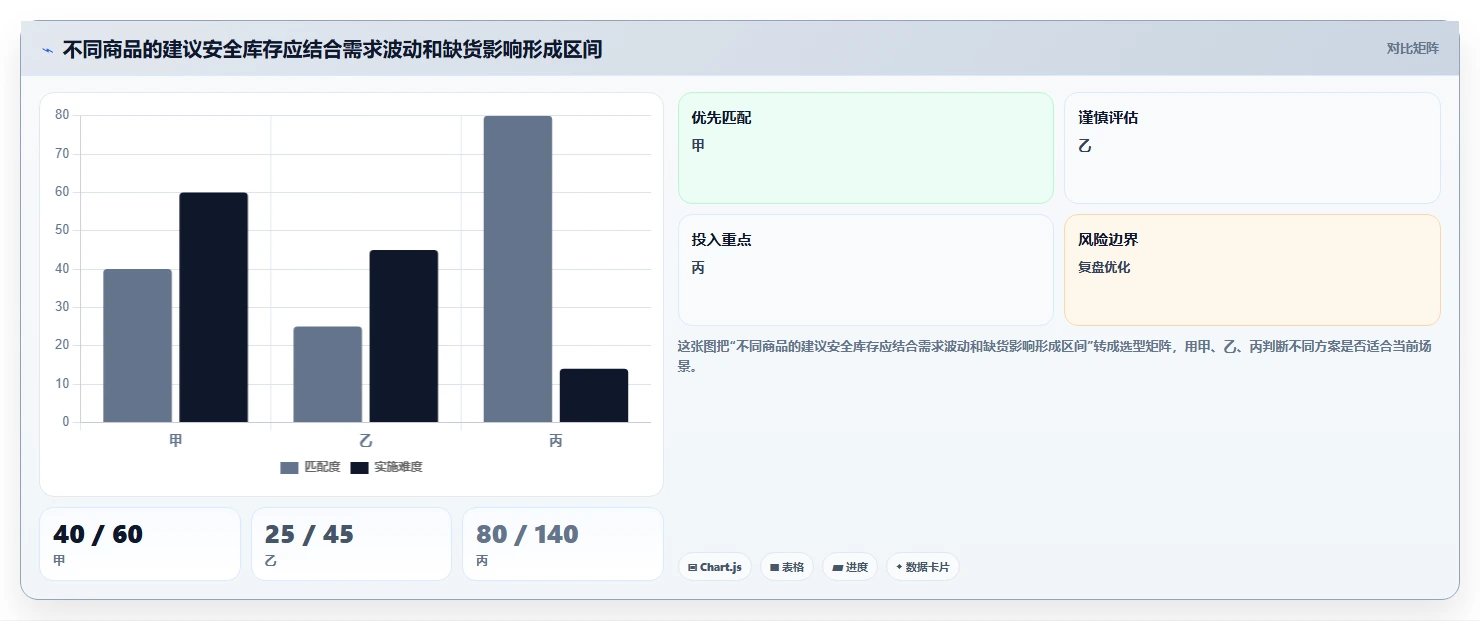Image resolution: width=1480 pixels, height=621 pixels.
Task: Click the 匹配度 bar for 乙
Action: point(328,374)
